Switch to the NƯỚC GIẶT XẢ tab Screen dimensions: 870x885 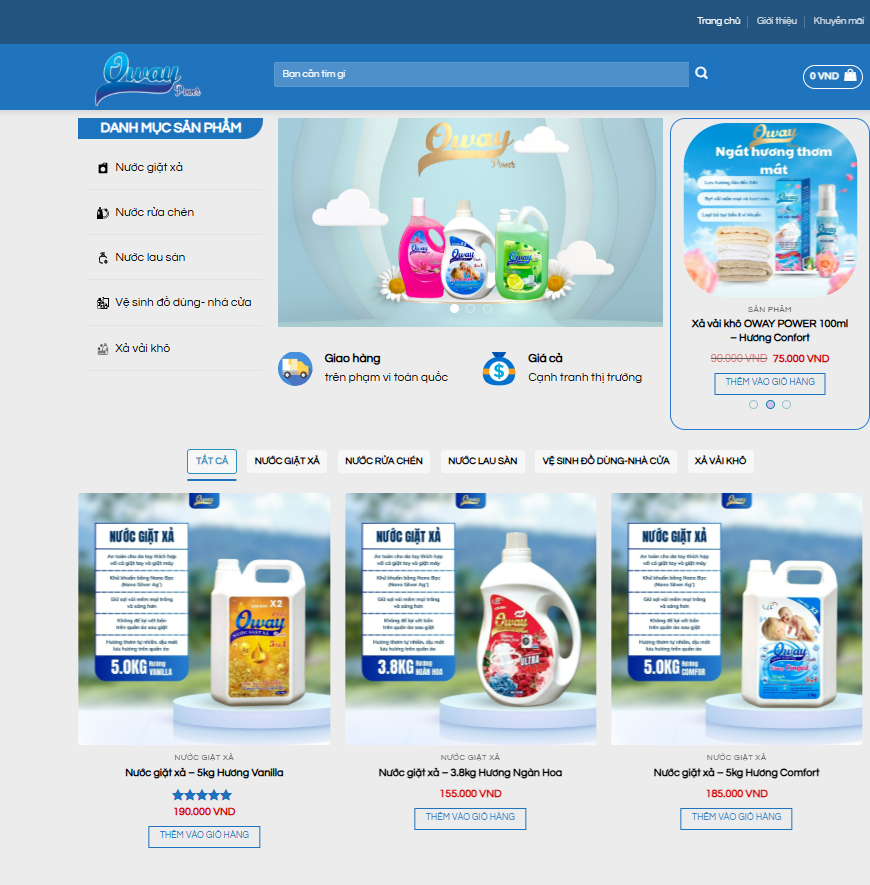point(287,461)
